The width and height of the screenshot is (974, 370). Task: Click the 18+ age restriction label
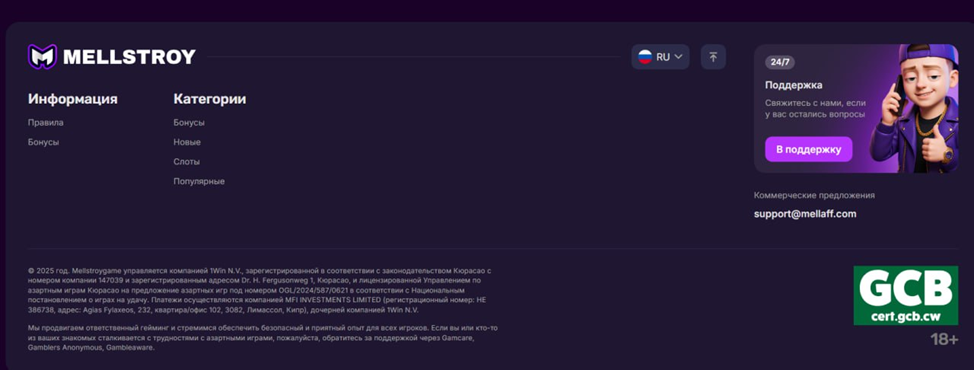pyautogui.click(x=944, y=340)
